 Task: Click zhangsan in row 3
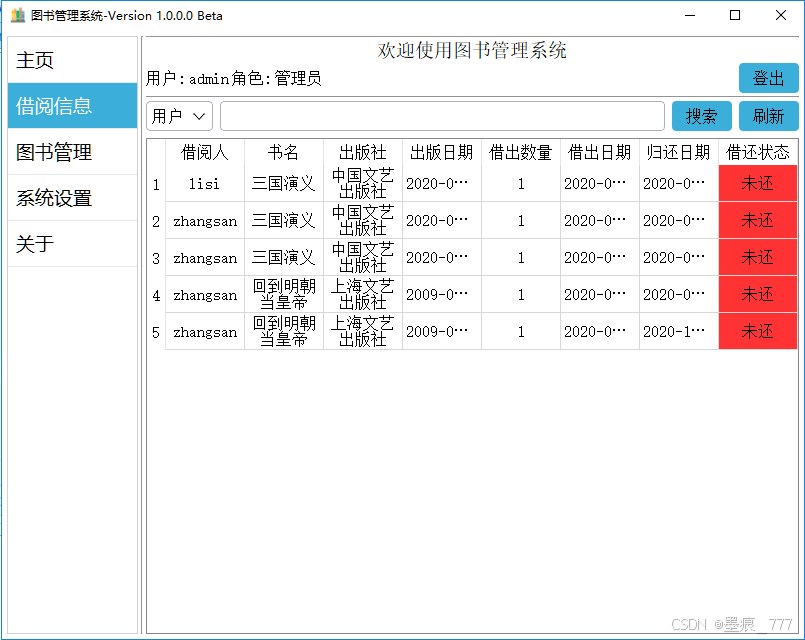pyautogui.click(x=205, y=258)
